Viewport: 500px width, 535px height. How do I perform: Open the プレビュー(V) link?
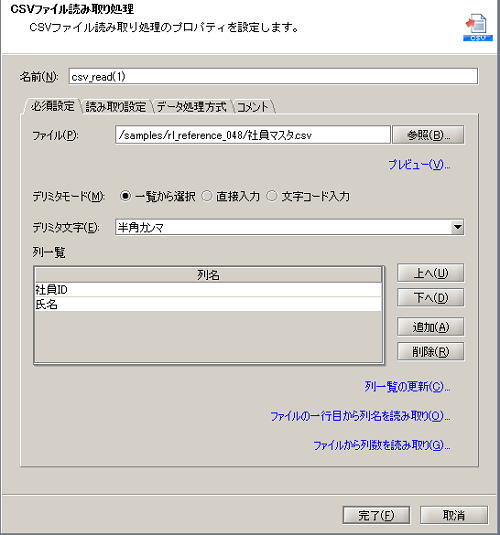tap(419, 165)
